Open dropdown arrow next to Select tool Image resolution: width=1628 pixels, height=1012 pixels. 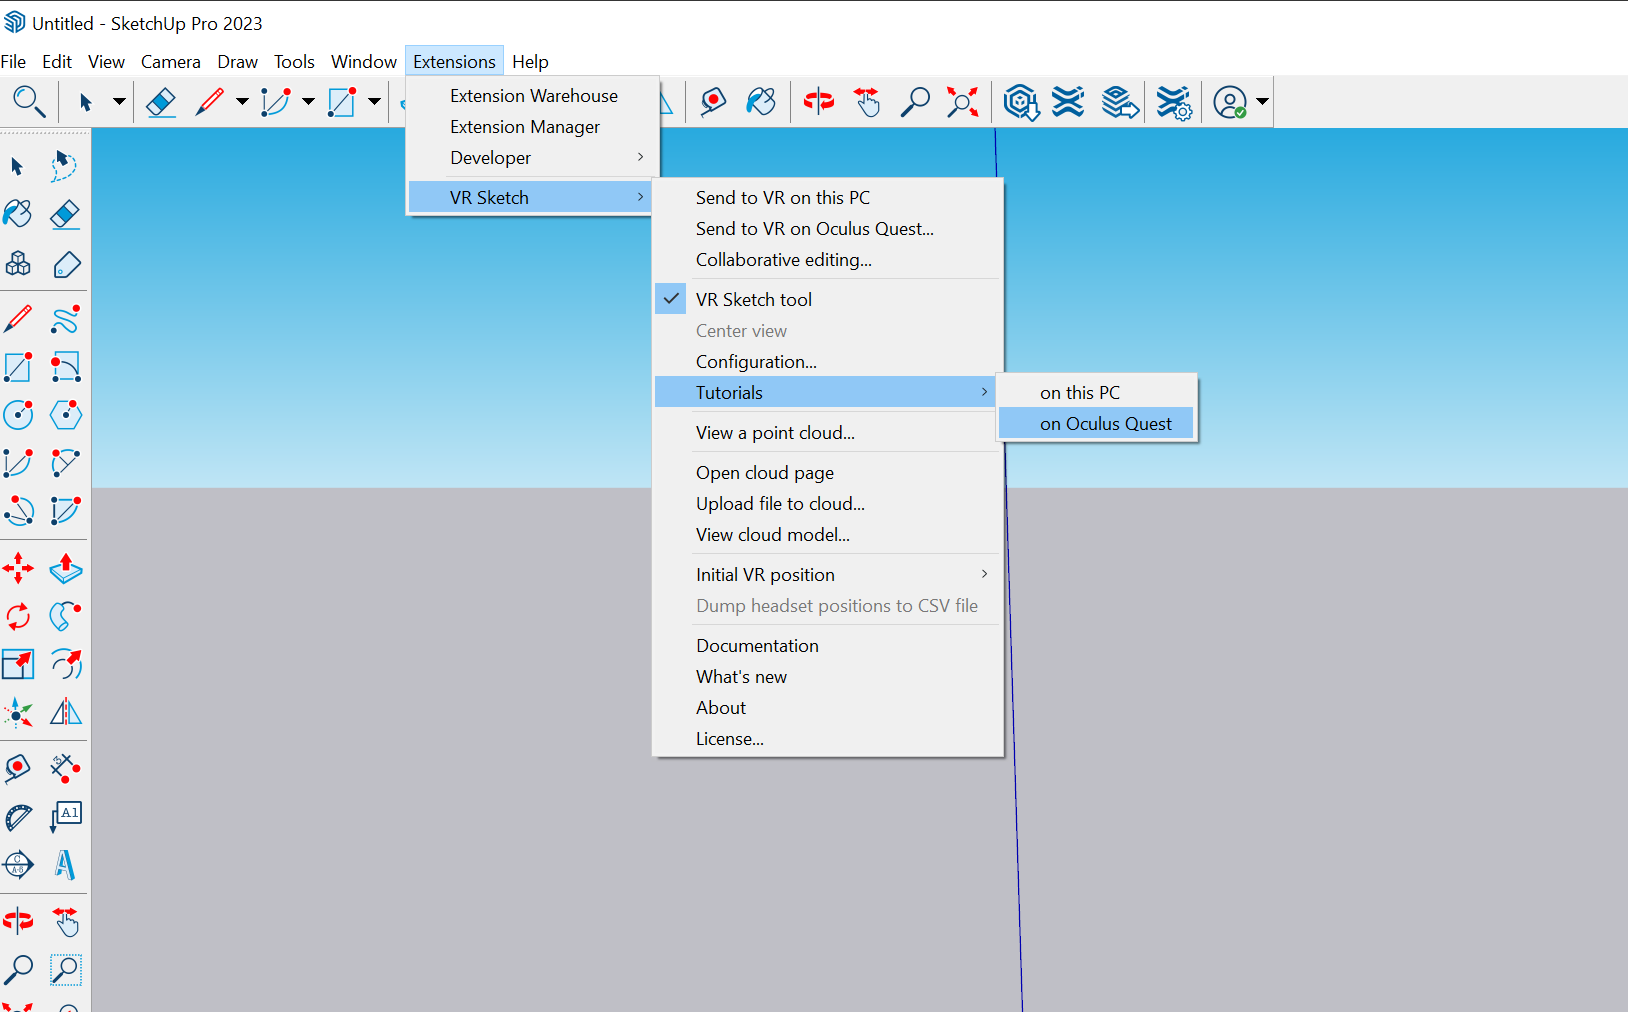point(119,101)
